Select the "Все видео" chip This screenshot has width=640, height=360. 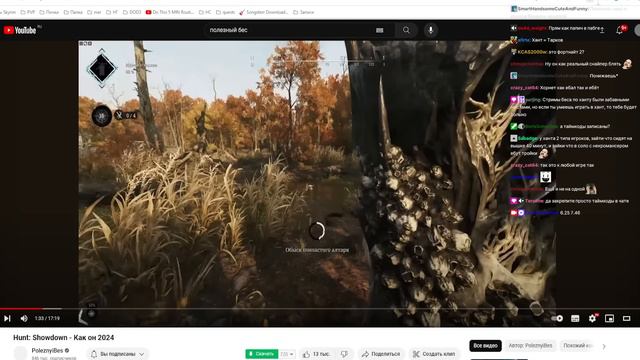(x=485, y=346)
